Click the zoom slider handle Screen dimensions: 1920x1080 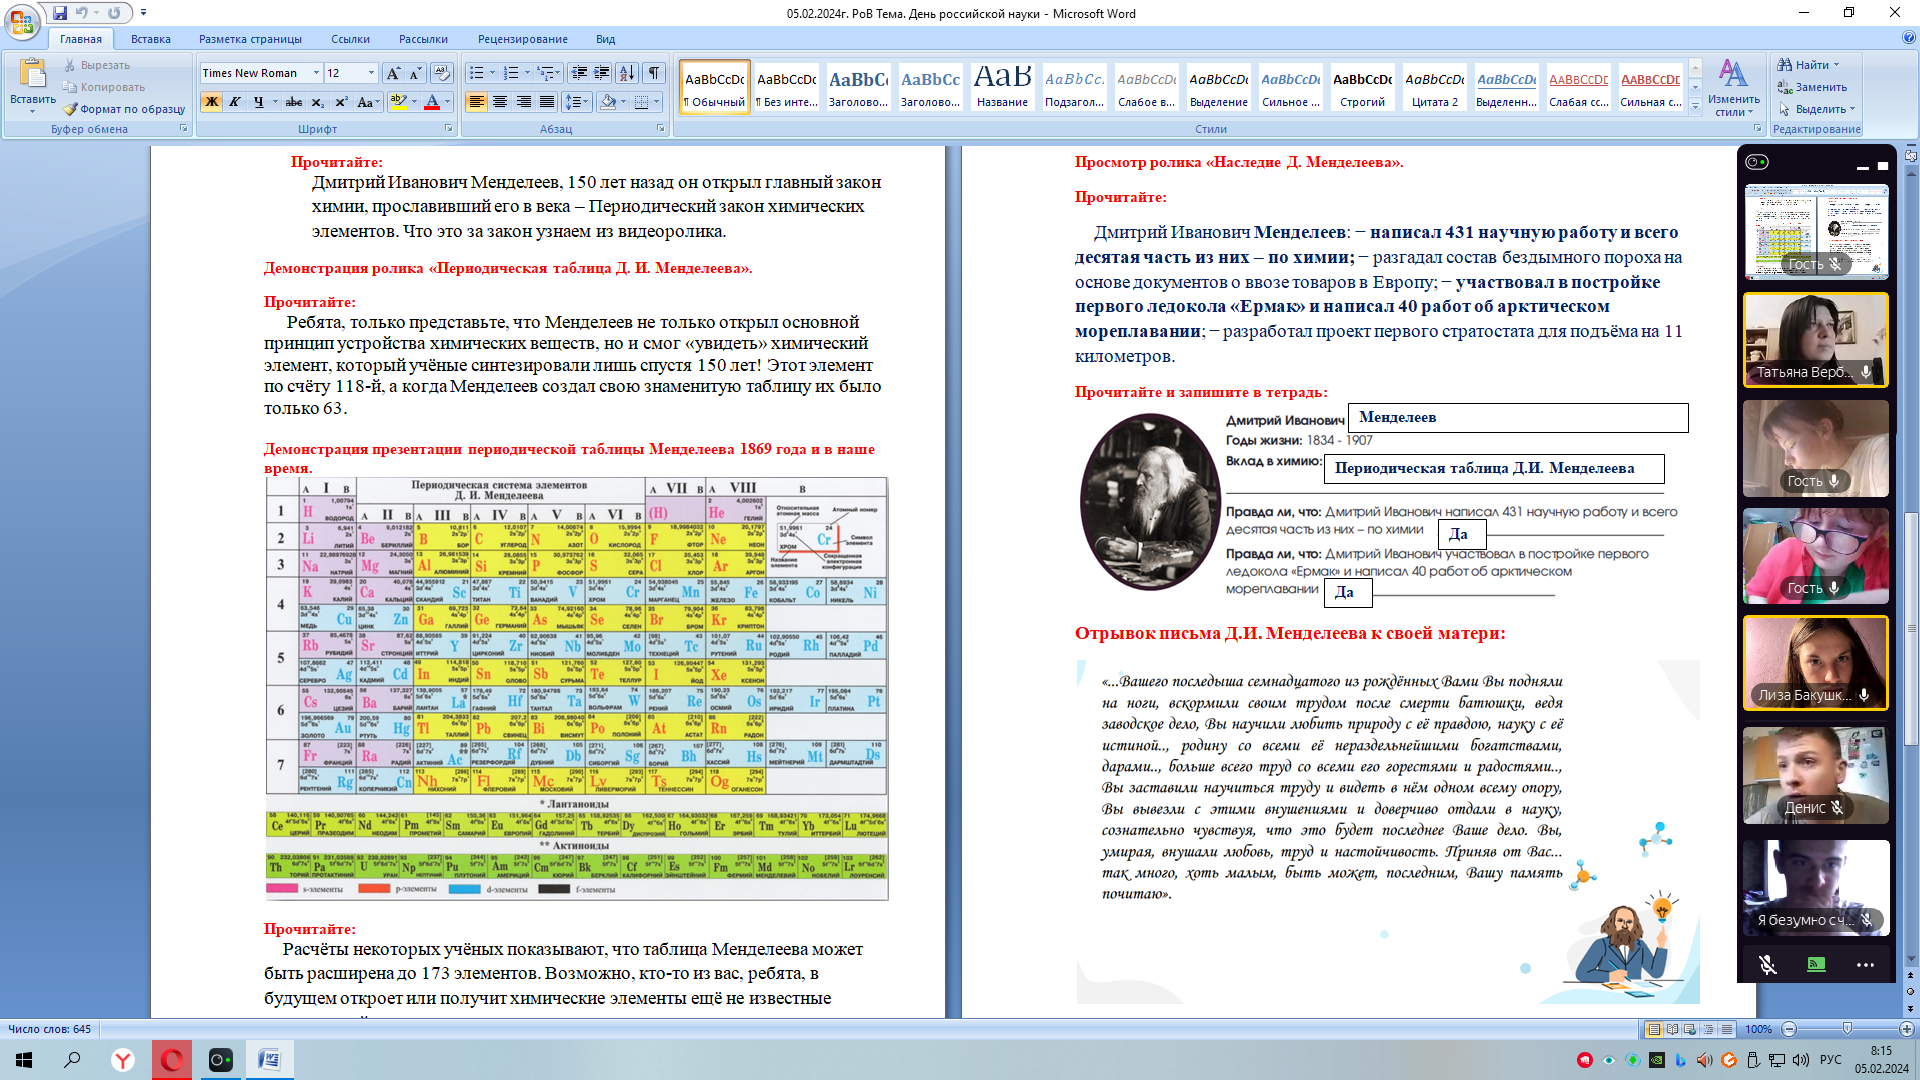(x=1847, y=1029)
